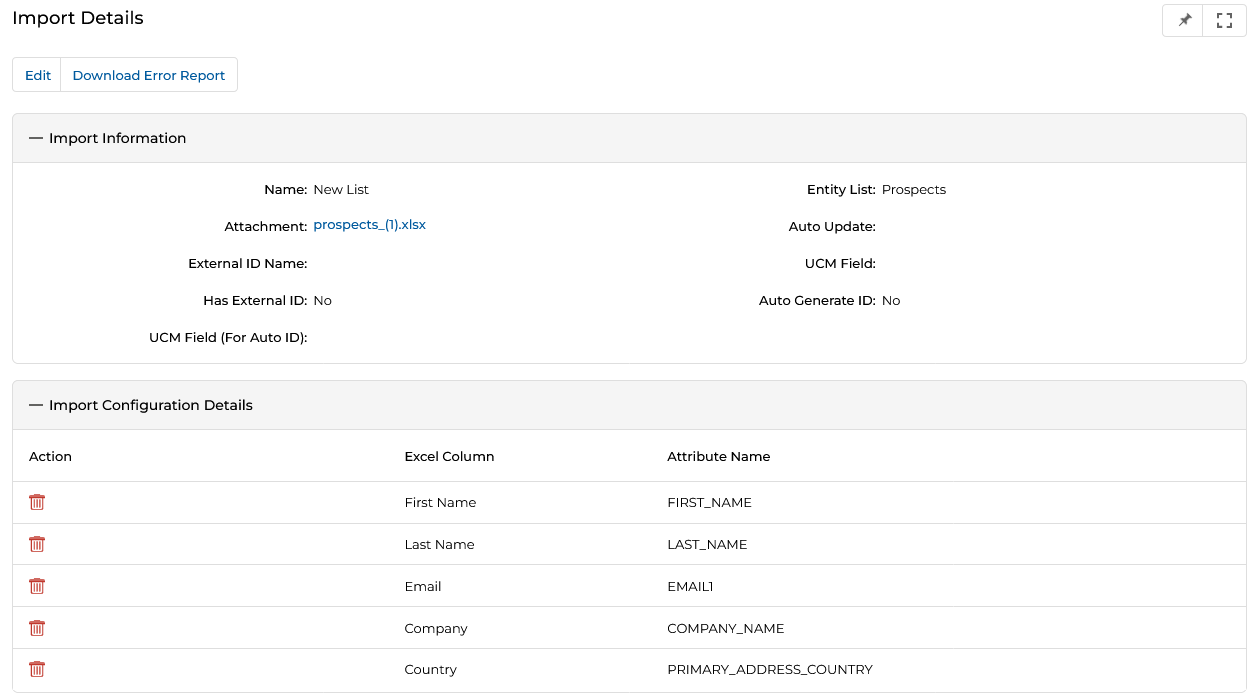This screenshot has height=699, width=1256.
Task: Select the Excel Column header
Action: (x=449, y=456)
